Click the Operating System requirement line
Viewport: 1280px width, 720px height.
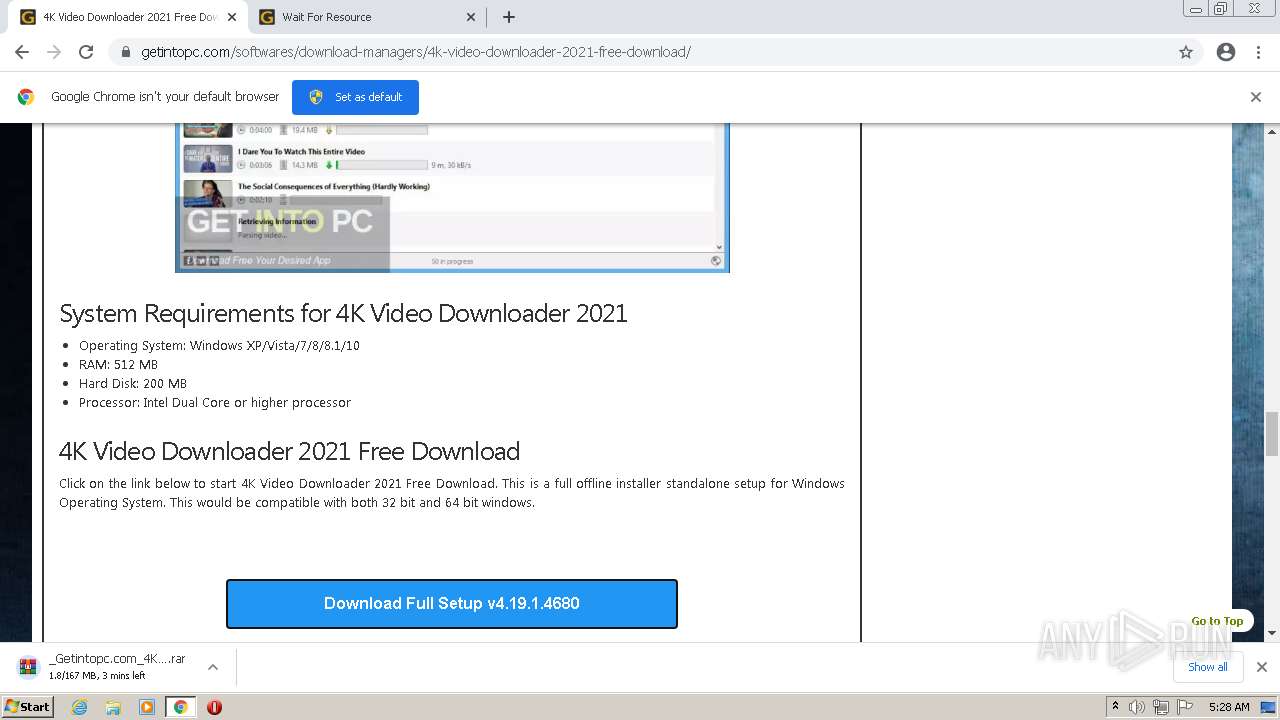click(x=219, y=345)
